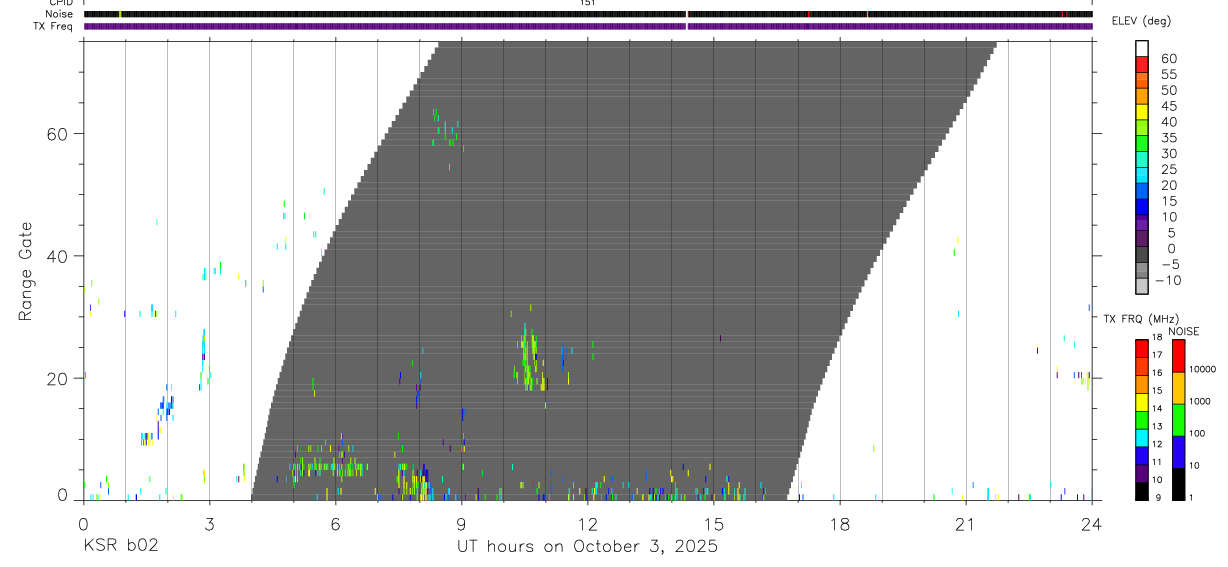The image size is (1228, 567).
Task: Select the yellow segment of the ELEV color bar
Action: tap(1141, 112)
